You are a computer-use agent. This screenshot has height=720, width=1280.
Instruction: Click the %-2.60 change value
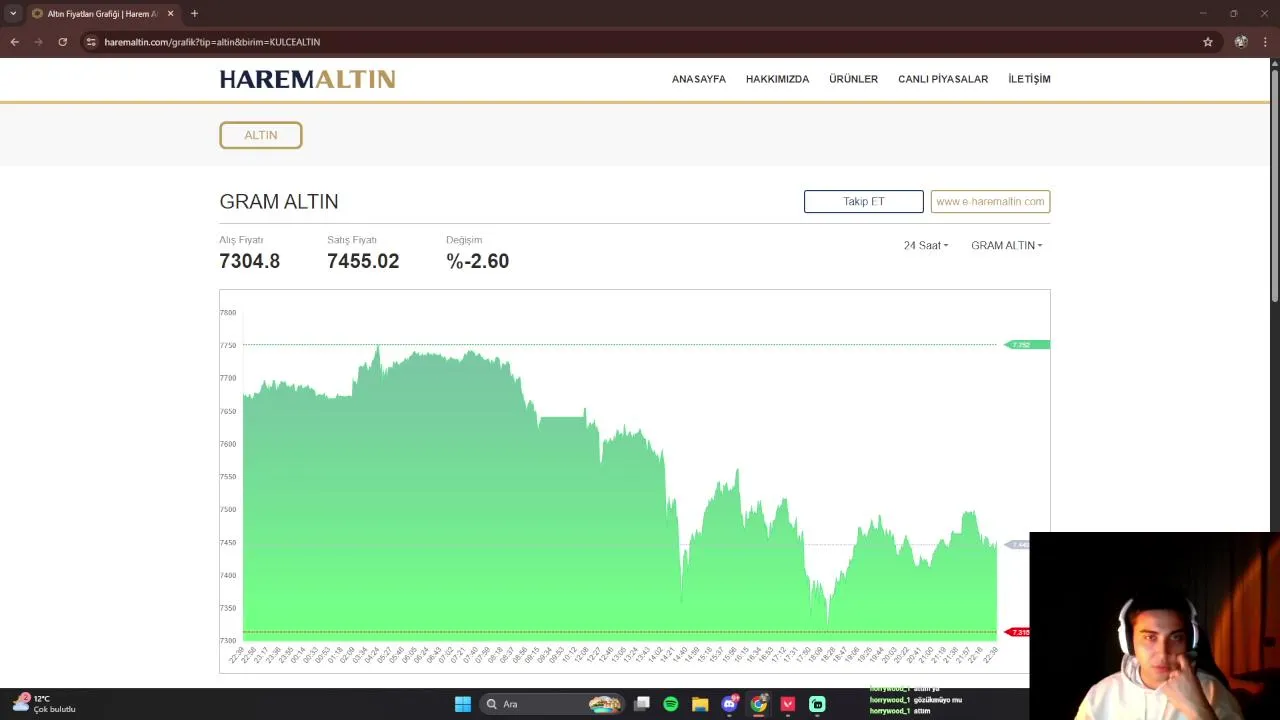coord(478,261)
